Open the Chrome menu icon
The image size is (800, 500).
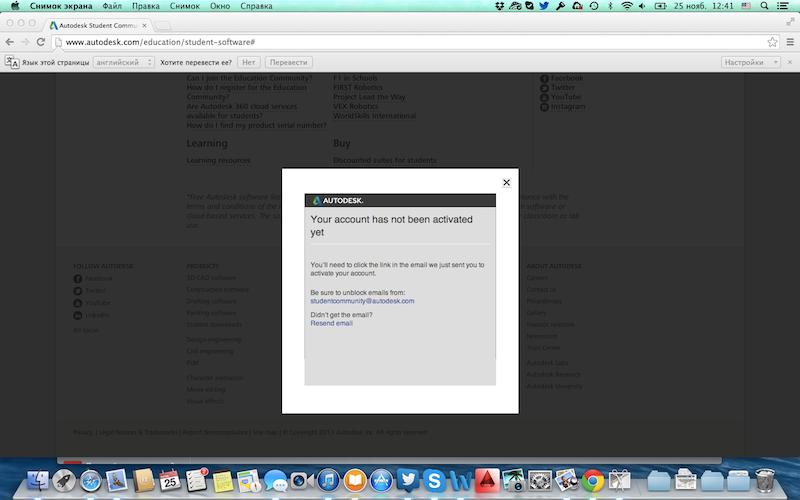pos(788,42)
